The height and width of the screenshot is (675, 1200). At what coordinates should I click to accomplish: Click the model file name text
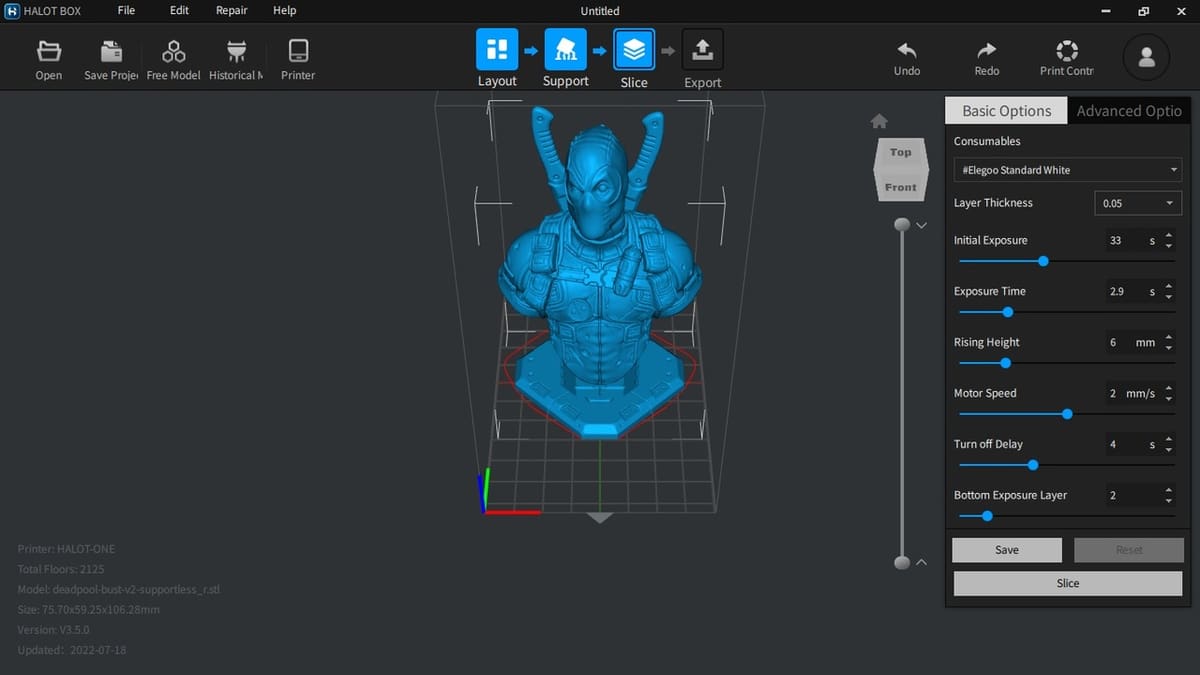(x=119, y=589)
